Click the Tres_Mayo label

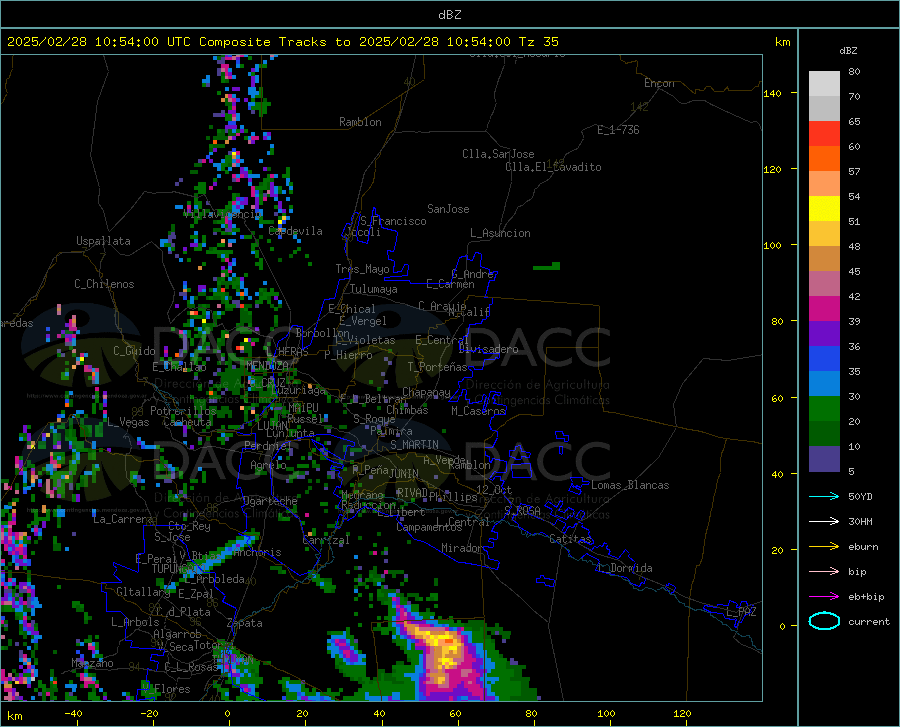362,269
